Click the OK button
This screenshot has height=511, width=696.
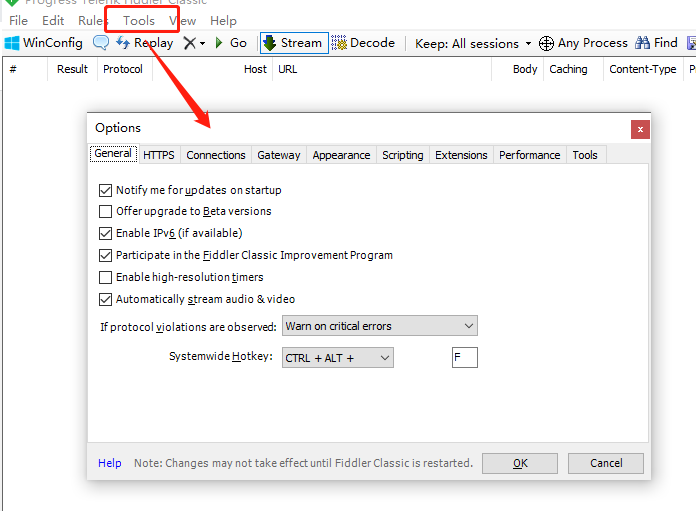pos(520,463)
